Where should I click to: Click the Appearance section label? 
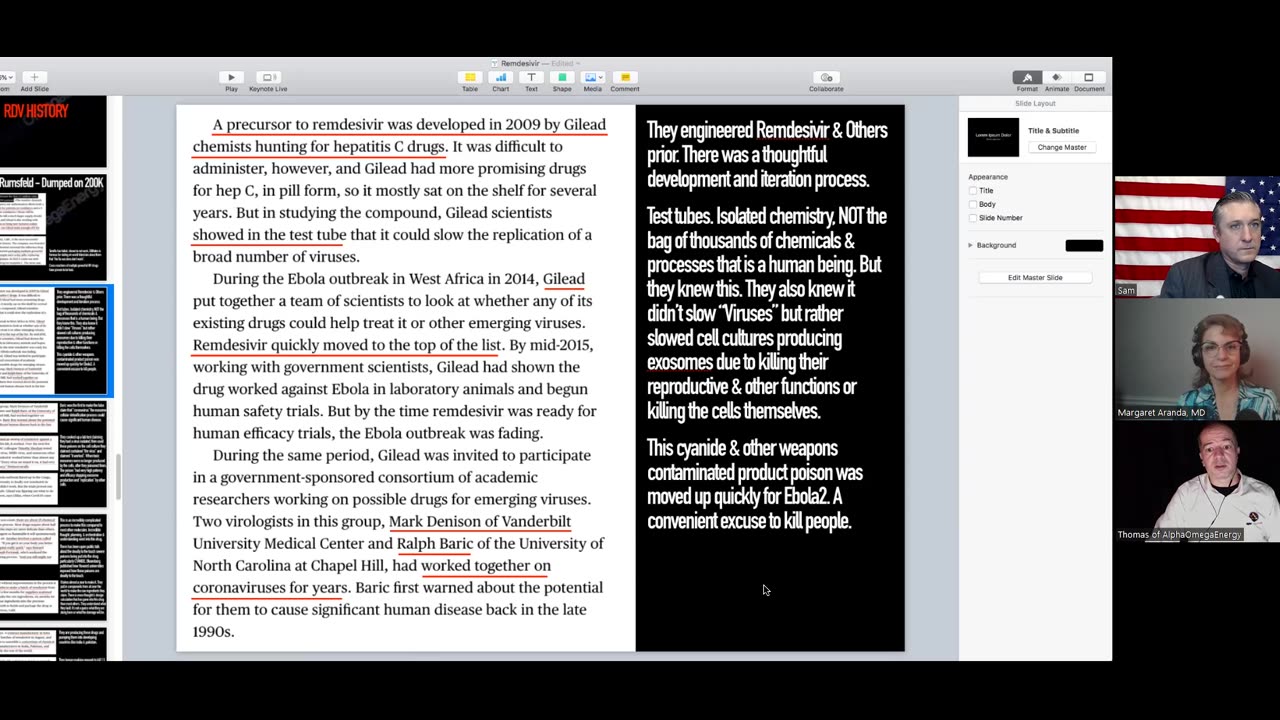coord(988,177)
